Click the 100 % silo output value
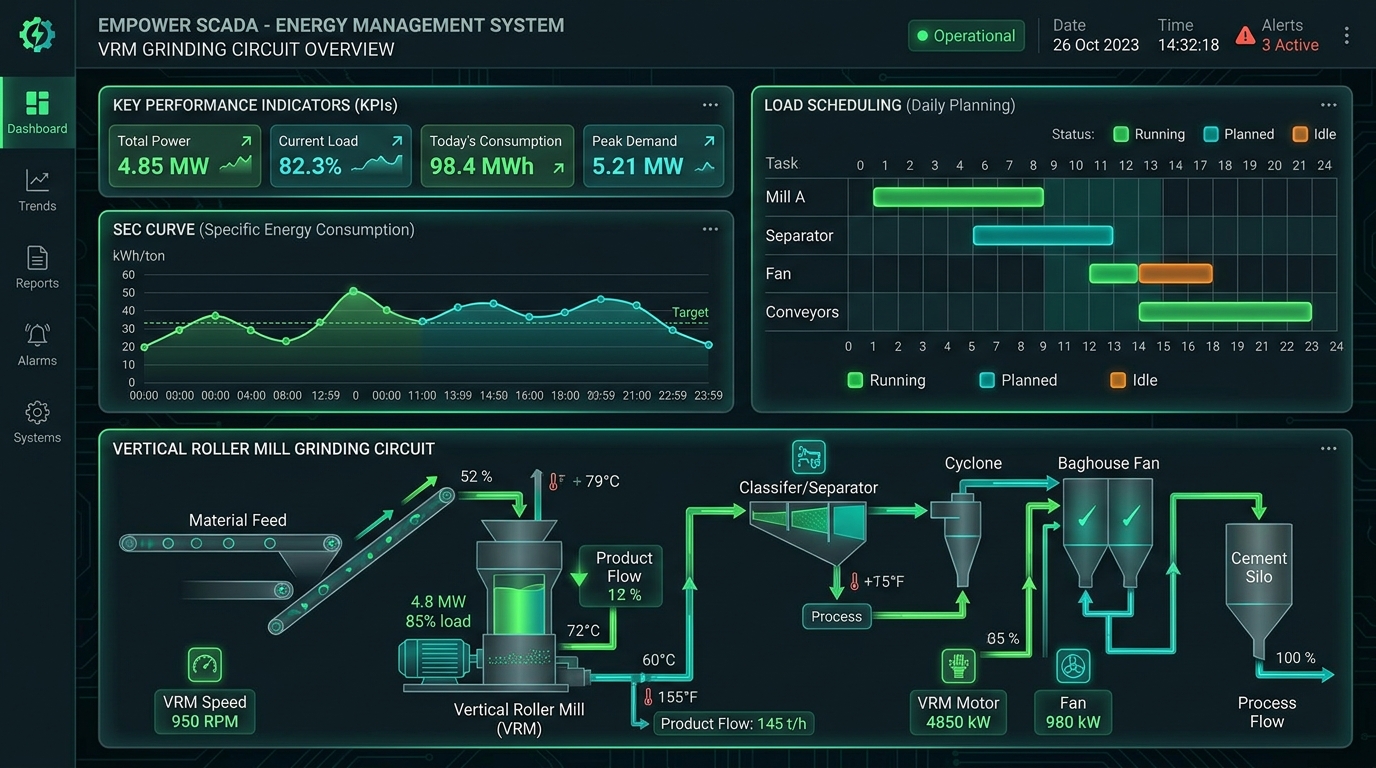1376x768 pixels. [1295, 658]
